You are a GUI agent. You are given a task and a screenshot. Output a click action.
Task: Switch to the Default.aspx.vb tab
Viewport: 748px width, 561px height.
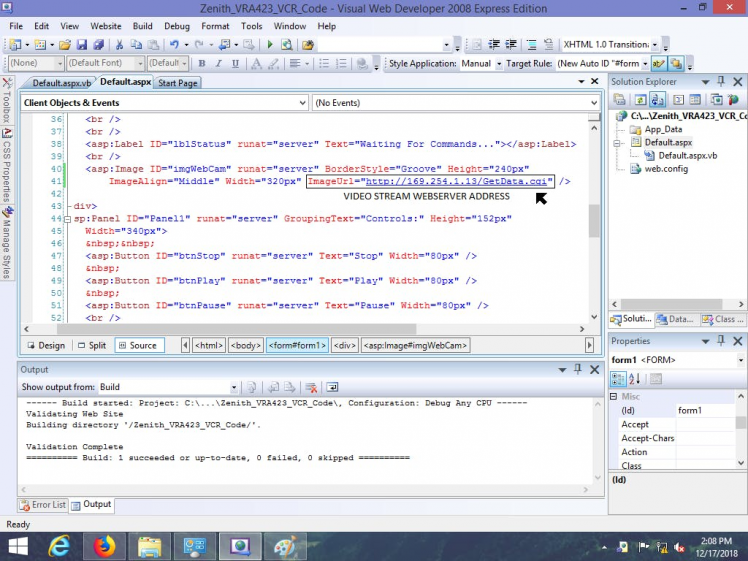pyautogui.click(x=60, y=83)
